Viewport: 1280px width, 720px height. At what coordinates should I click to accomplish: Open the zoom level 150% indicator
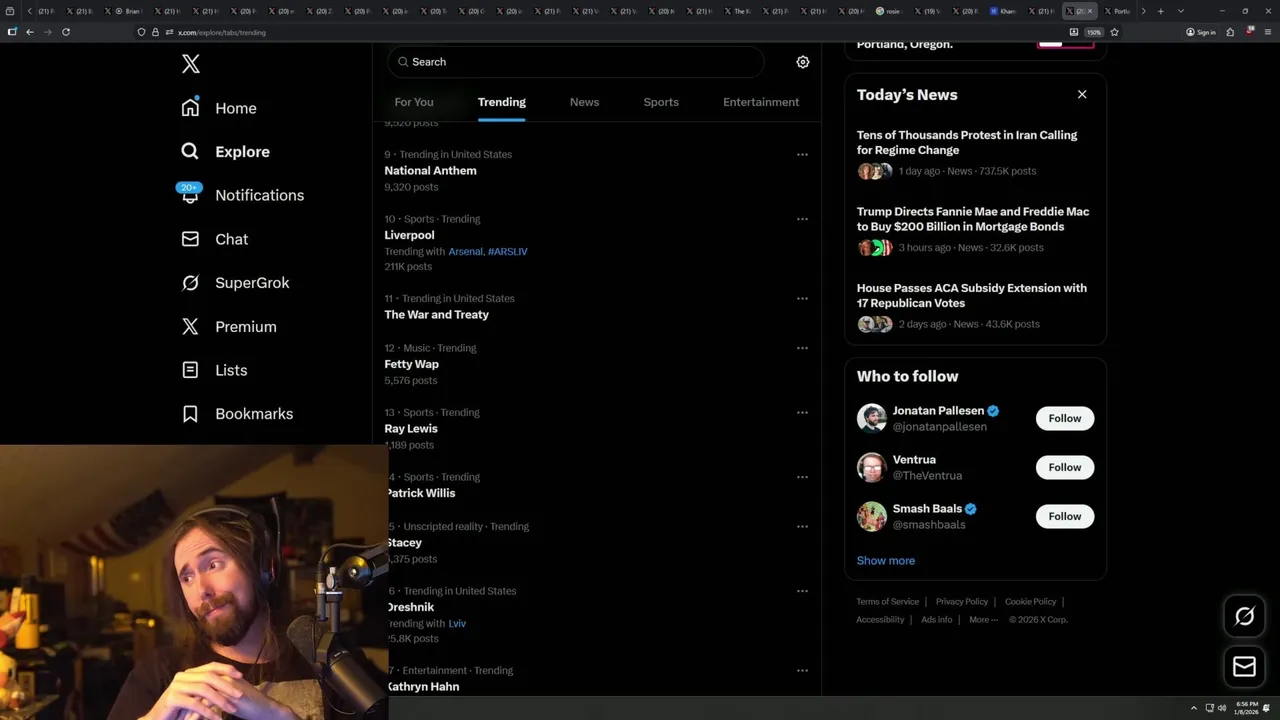(1094, 32)
